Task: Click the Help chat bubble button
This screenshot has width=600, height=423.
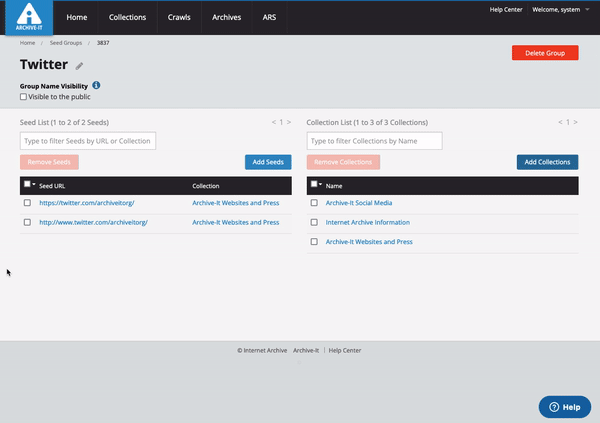Action: coord(565,407)
